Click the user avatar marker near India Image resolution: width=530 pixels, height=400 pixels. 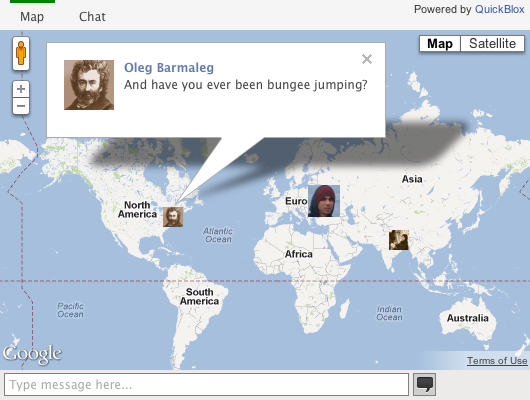pos(399,240)
